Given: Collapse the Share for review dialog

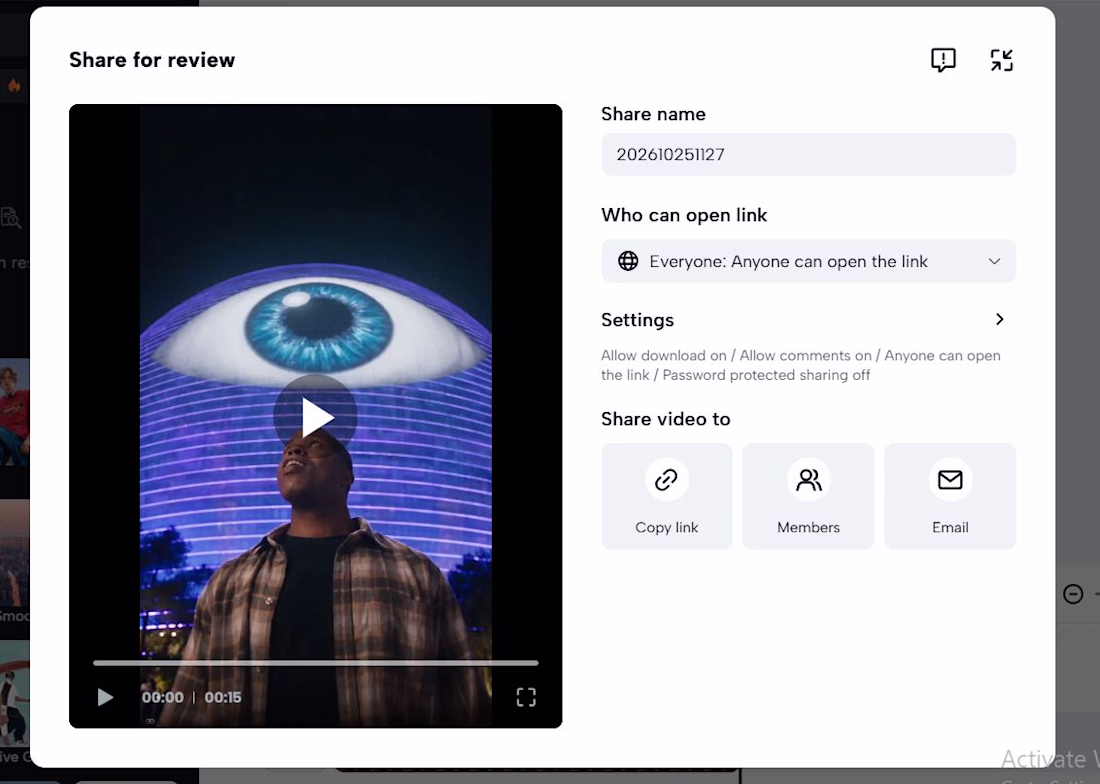Looking at the screenshot, I should pyautogui.click(x=1002, y=60).
